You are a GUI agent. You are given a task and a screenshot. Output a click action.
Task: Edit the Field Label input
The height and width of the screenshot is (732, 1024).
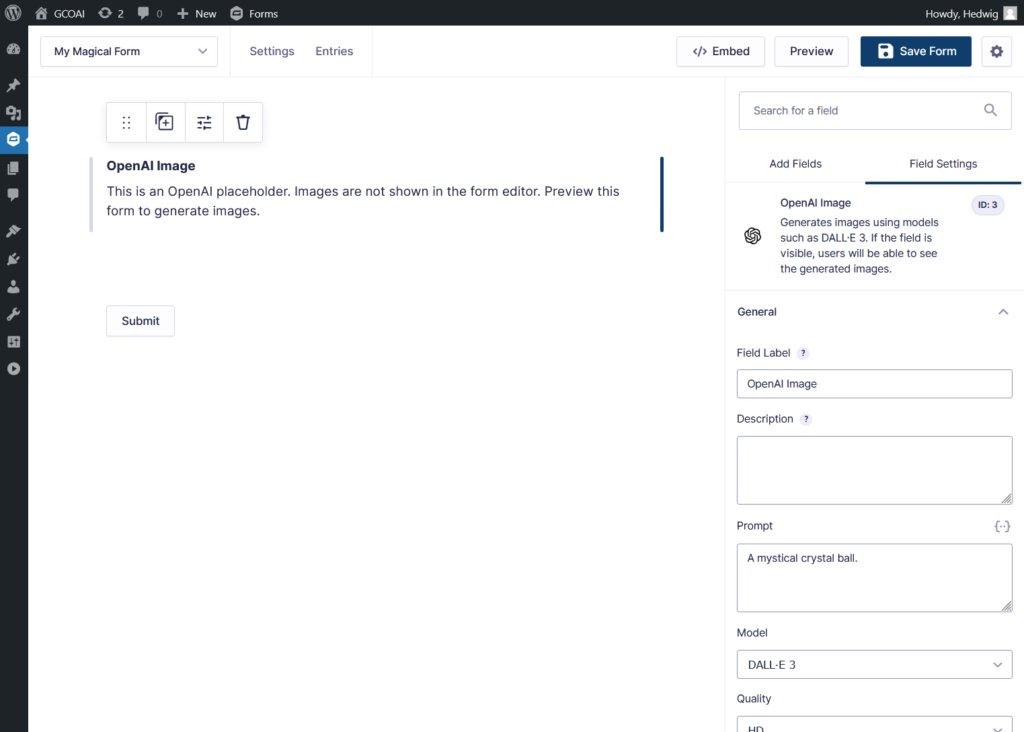tap(874, 384)
